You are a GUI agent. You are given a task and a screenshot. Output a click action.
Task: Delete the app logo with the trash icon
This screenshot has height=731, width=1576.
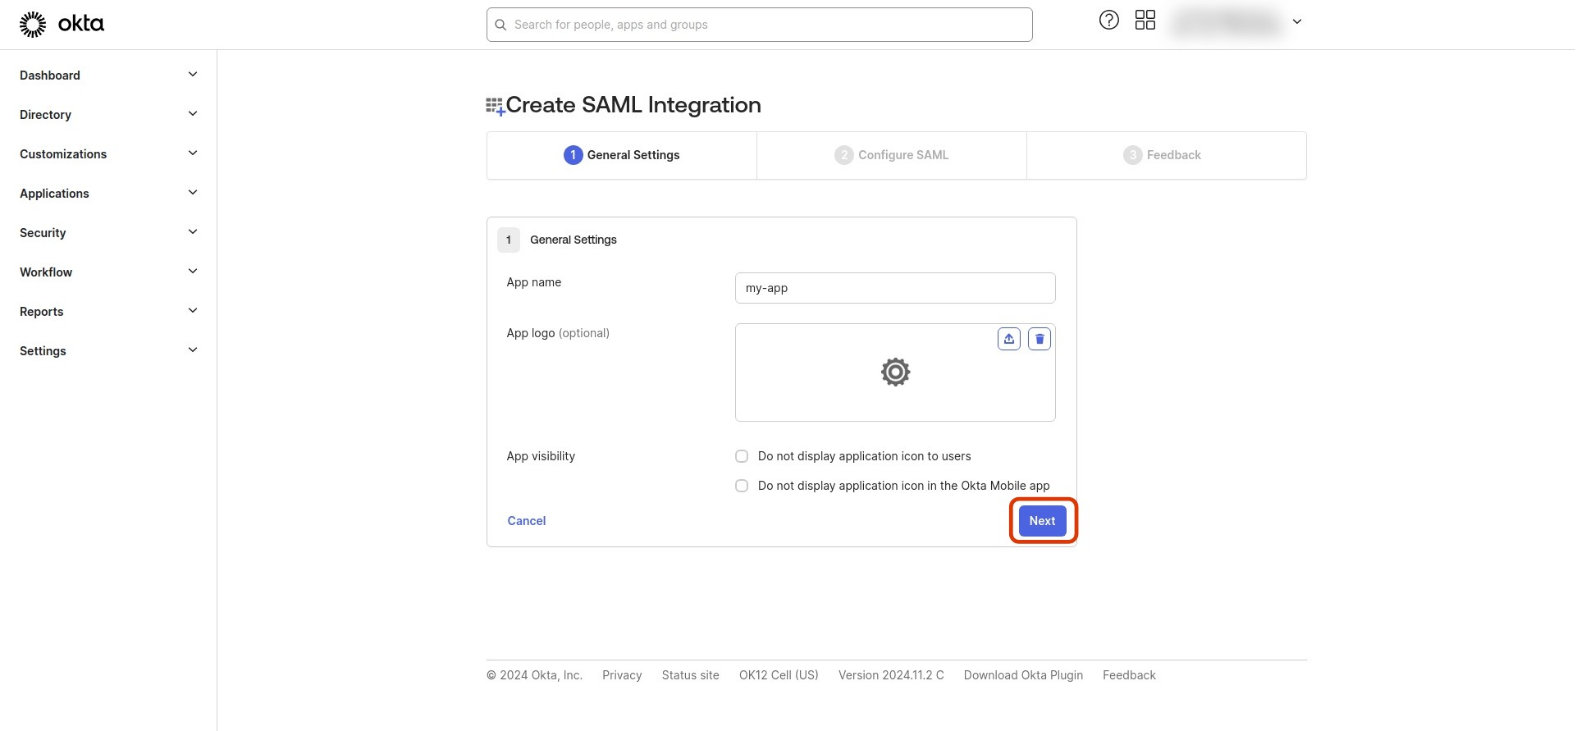[x=1040, y=339]
